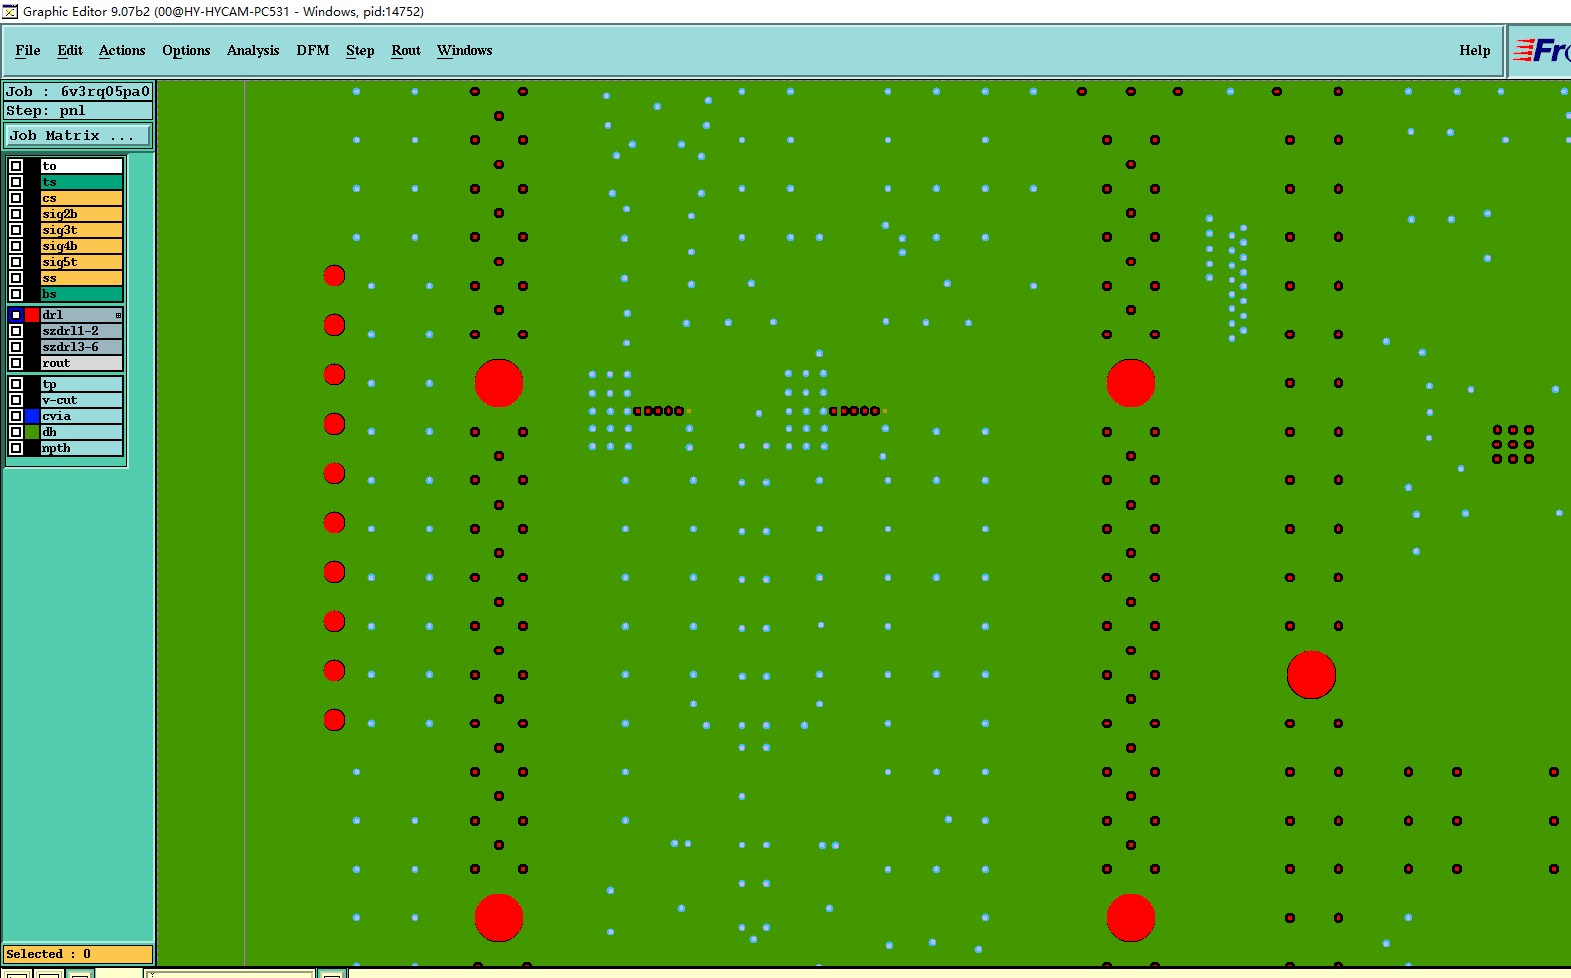Enable the v-cut layer checkbox
Viewport: 1571px width, 978px height.
16,400
